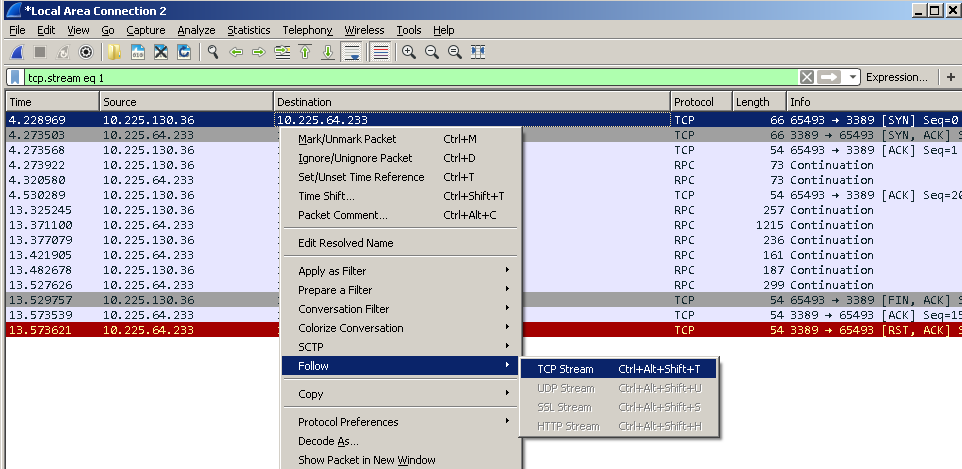Open display filter bookmark icon
Viewport: 962px width, 469px height.
point(15,77)
